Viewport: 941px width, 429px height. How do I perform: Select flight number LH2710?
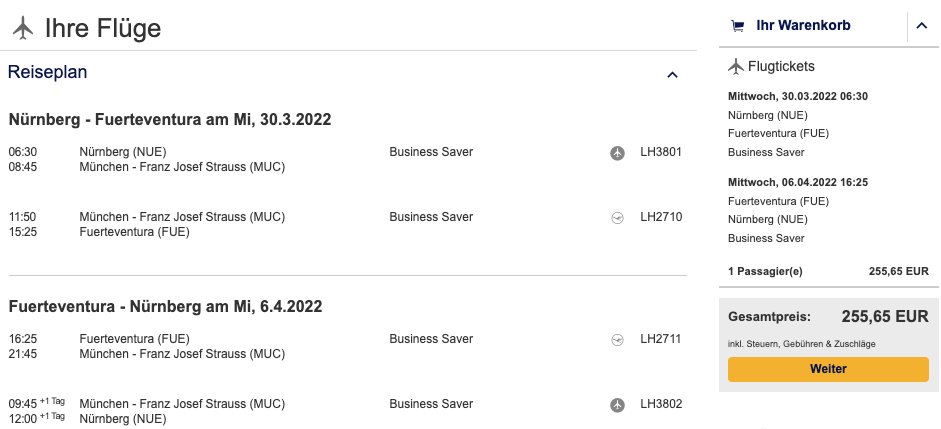click(661, 217)
